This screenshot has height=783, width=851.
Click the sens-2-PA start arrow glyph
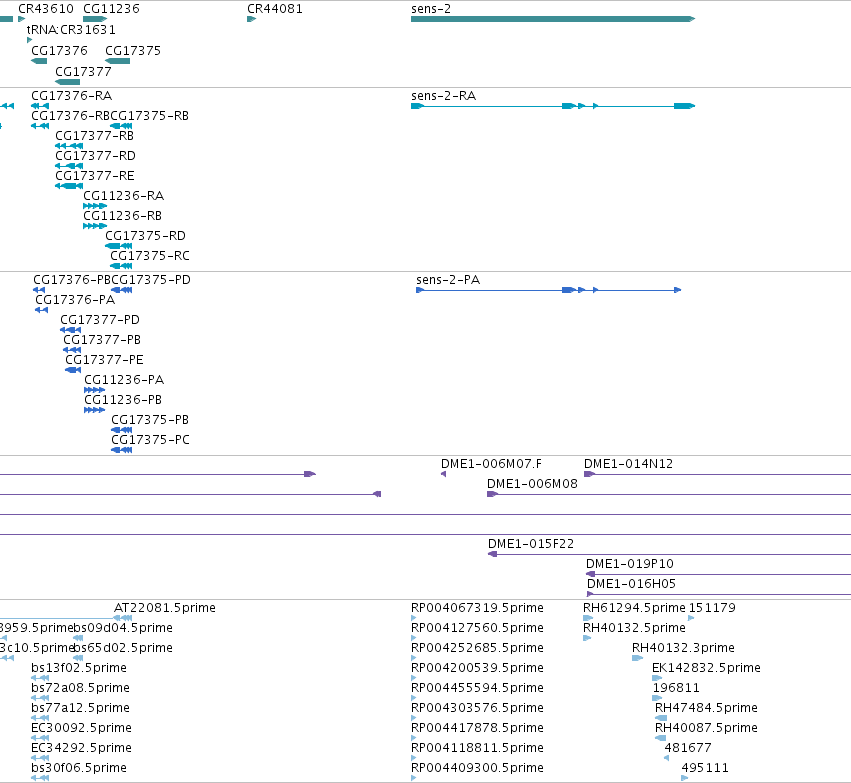[x=420, y=290]
